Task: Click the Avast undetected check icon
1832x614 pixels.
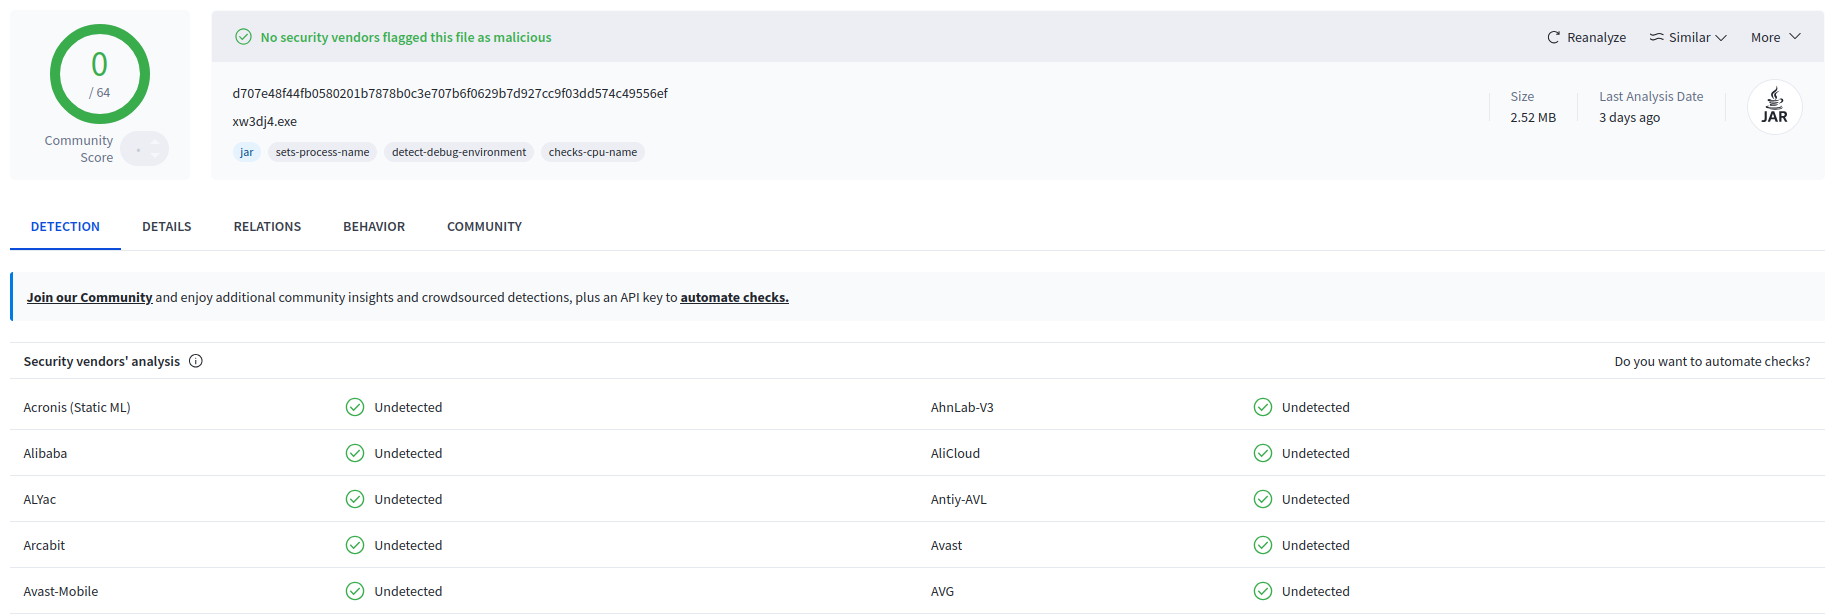Action: 1263,545
